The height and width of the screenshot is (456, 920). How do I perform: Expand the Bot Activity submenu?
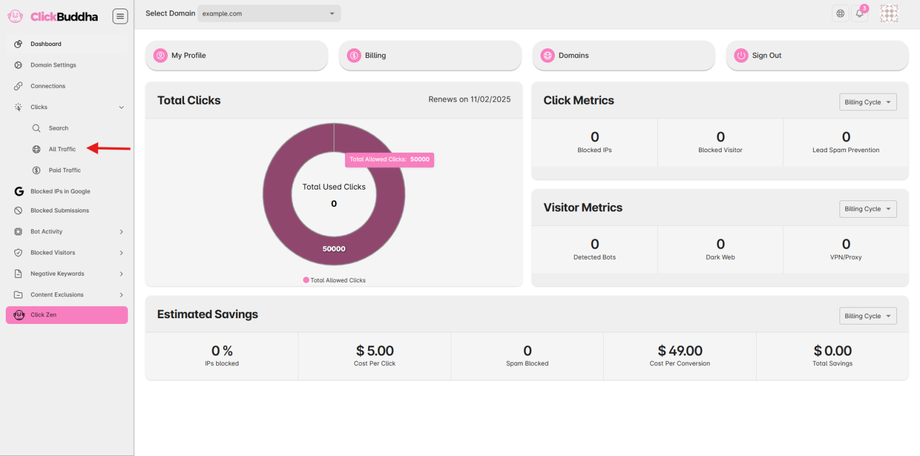(x=121, y=232)
